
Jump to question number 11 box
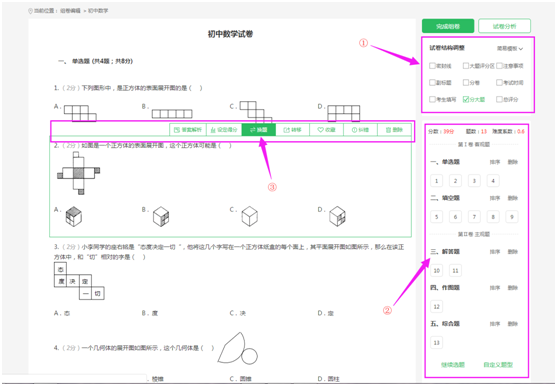tap(455, 271)
